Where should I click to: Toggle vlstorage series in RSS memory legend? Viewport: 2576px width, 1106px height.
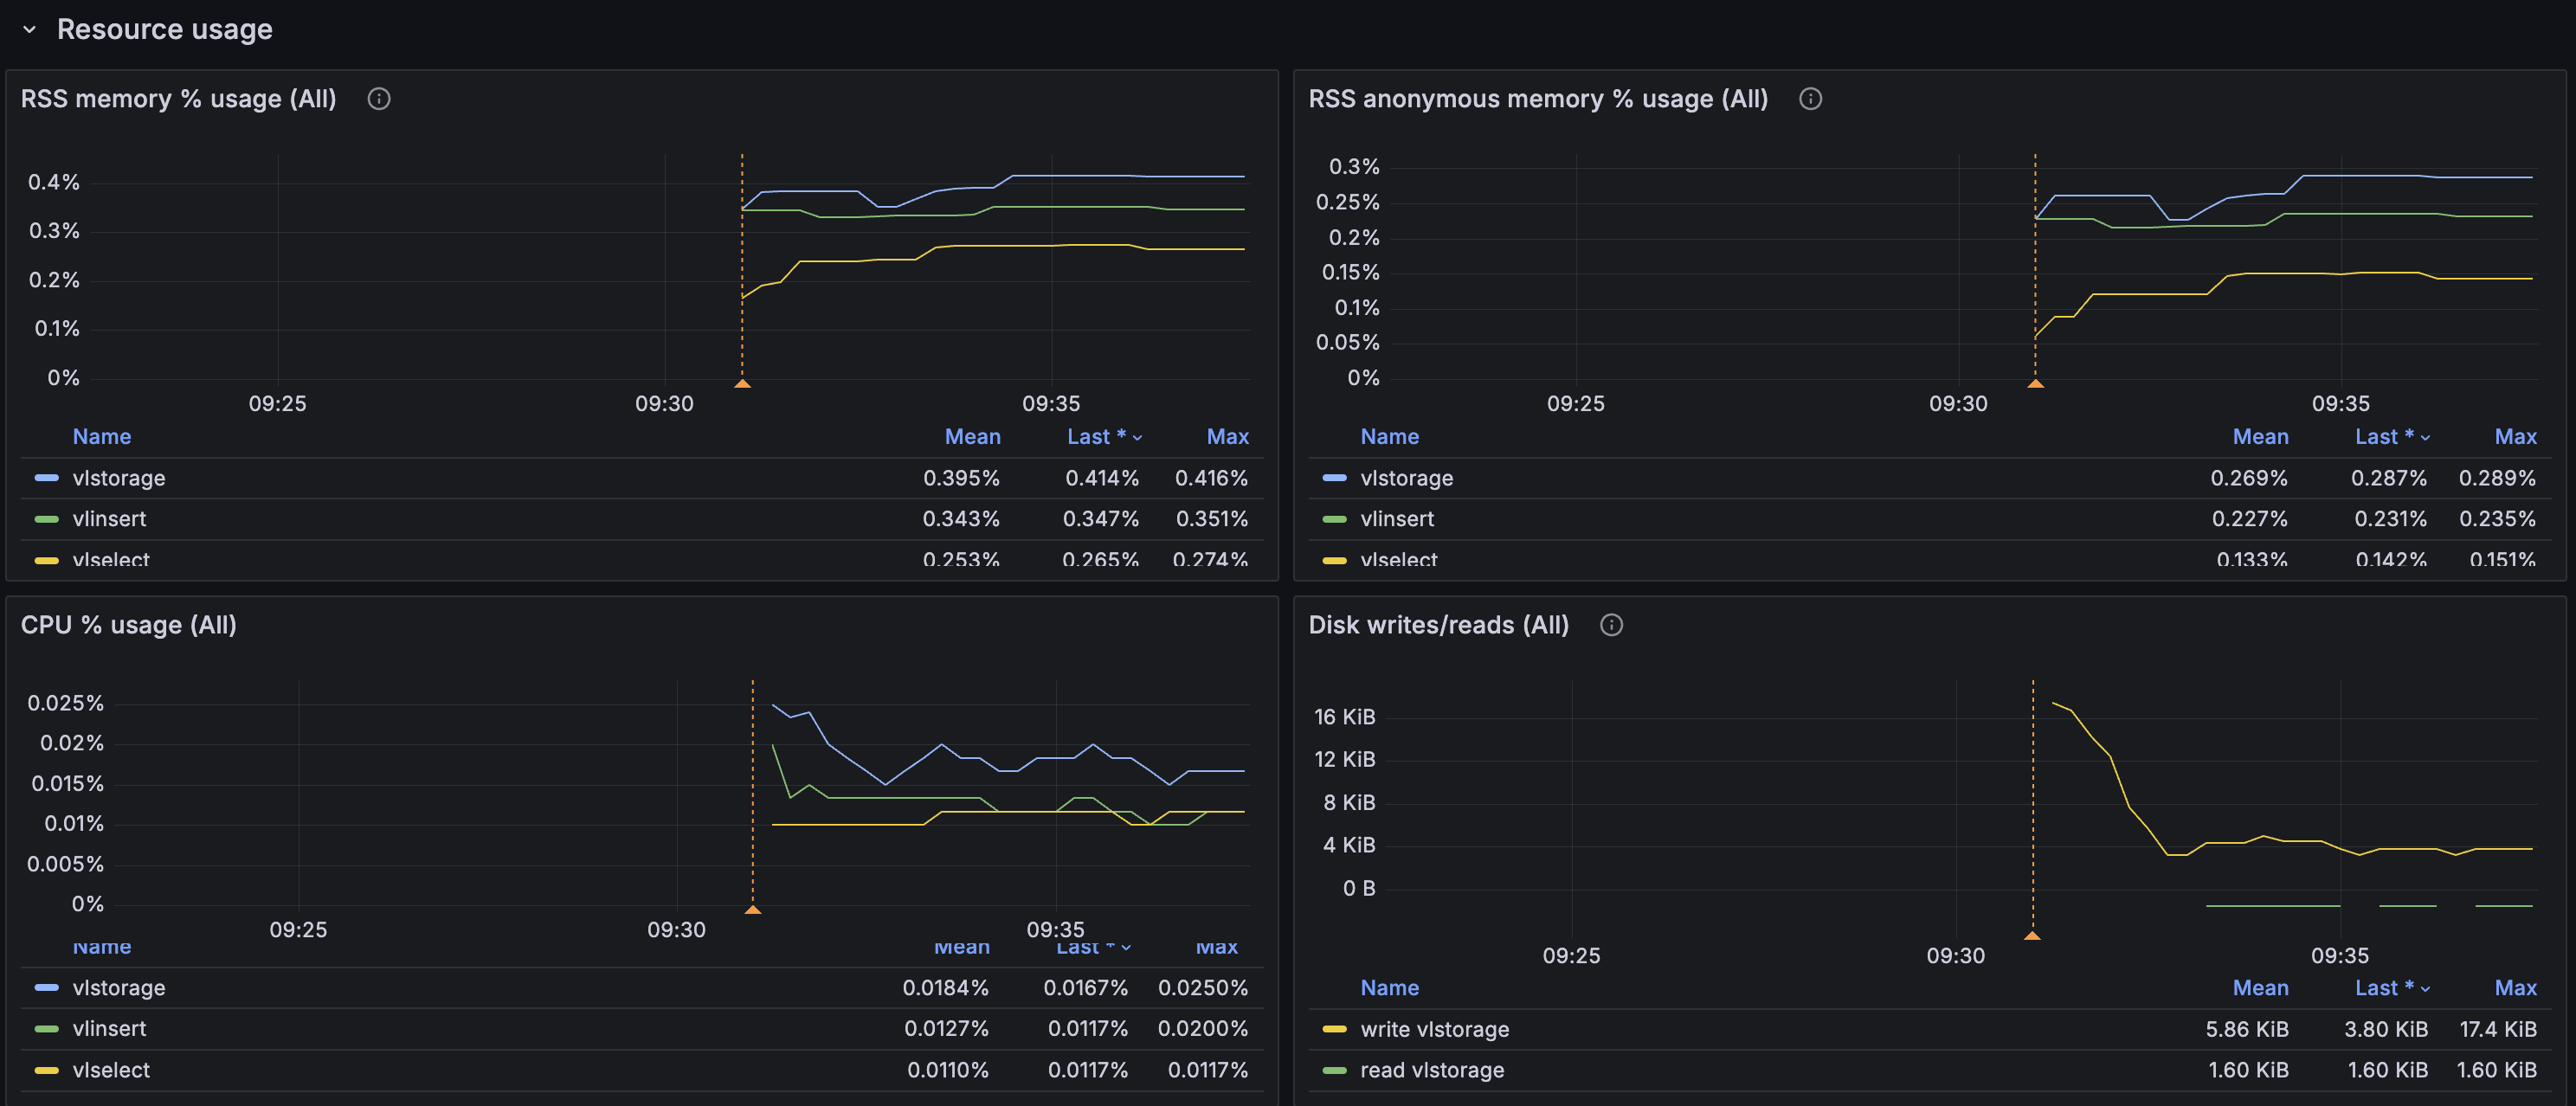pos(118,478)
